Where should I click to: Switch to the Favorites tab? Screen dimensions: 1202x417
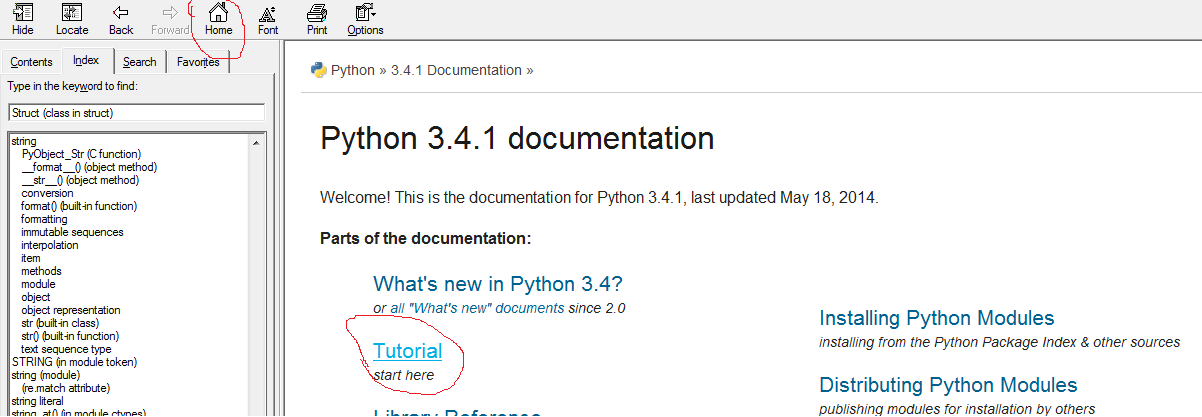198,62
